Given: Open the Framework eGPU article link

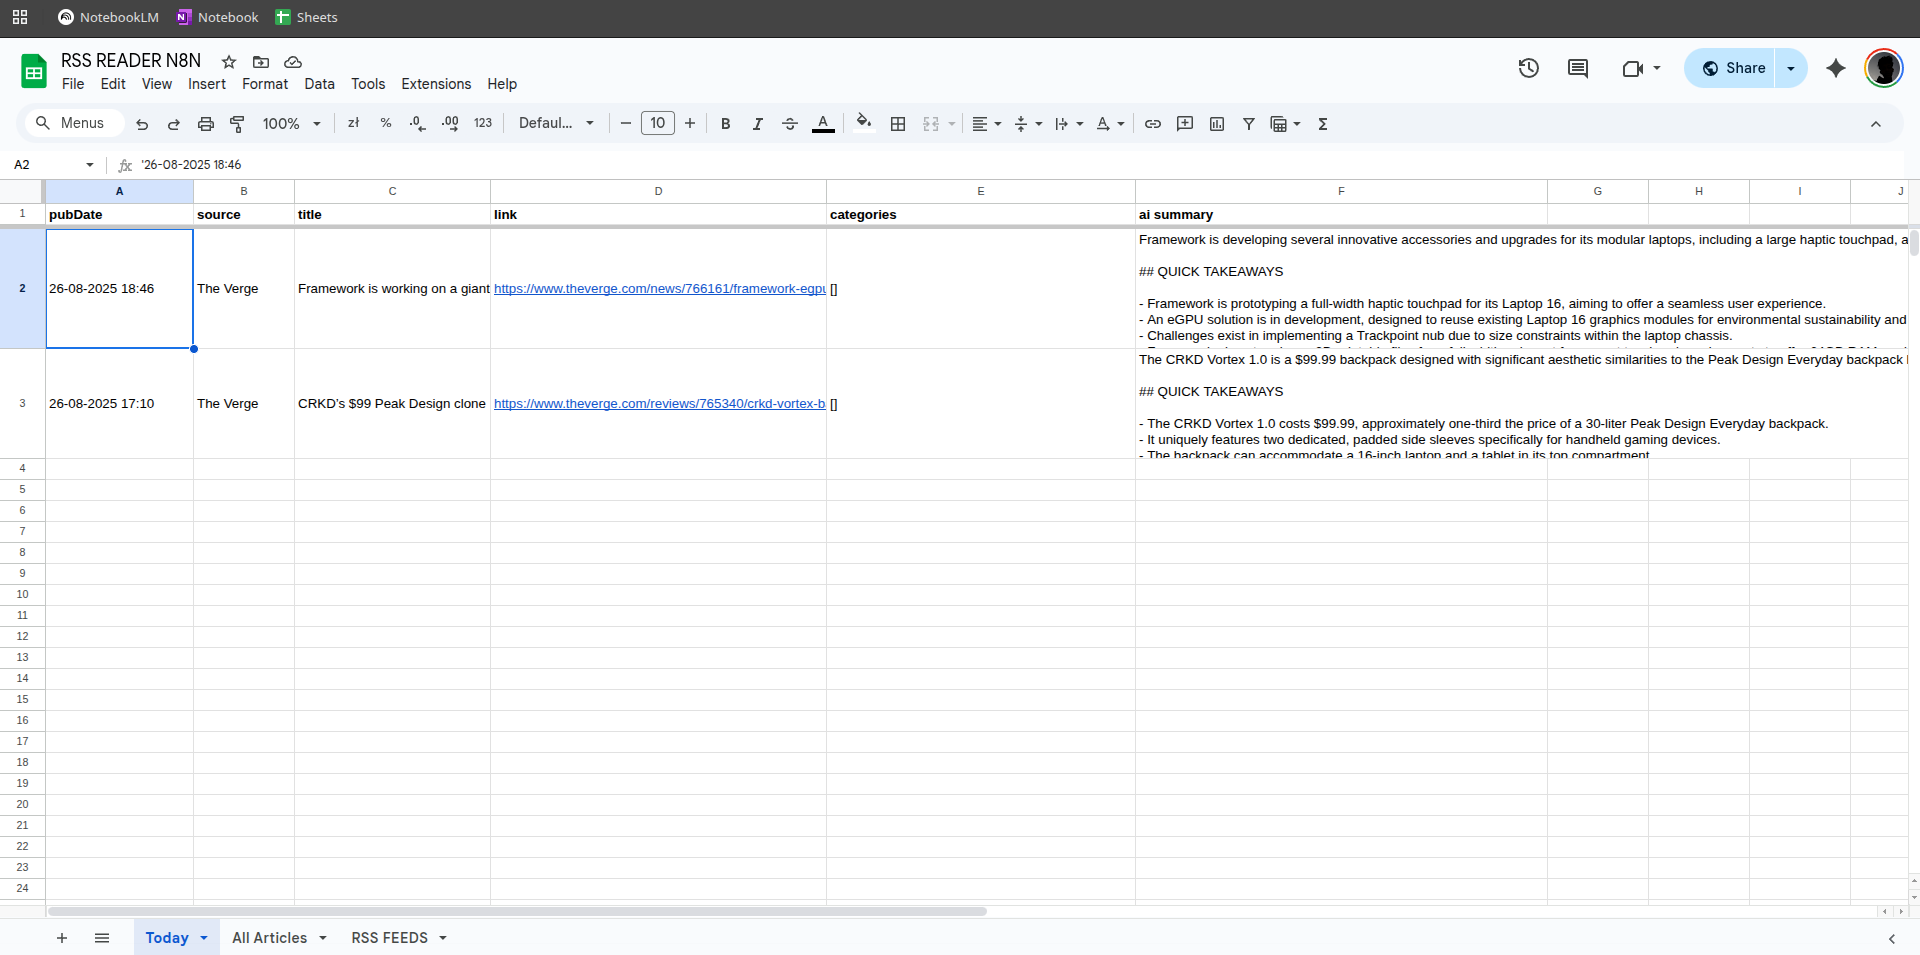Looking at the screenshot, I should tap(659, 289).
